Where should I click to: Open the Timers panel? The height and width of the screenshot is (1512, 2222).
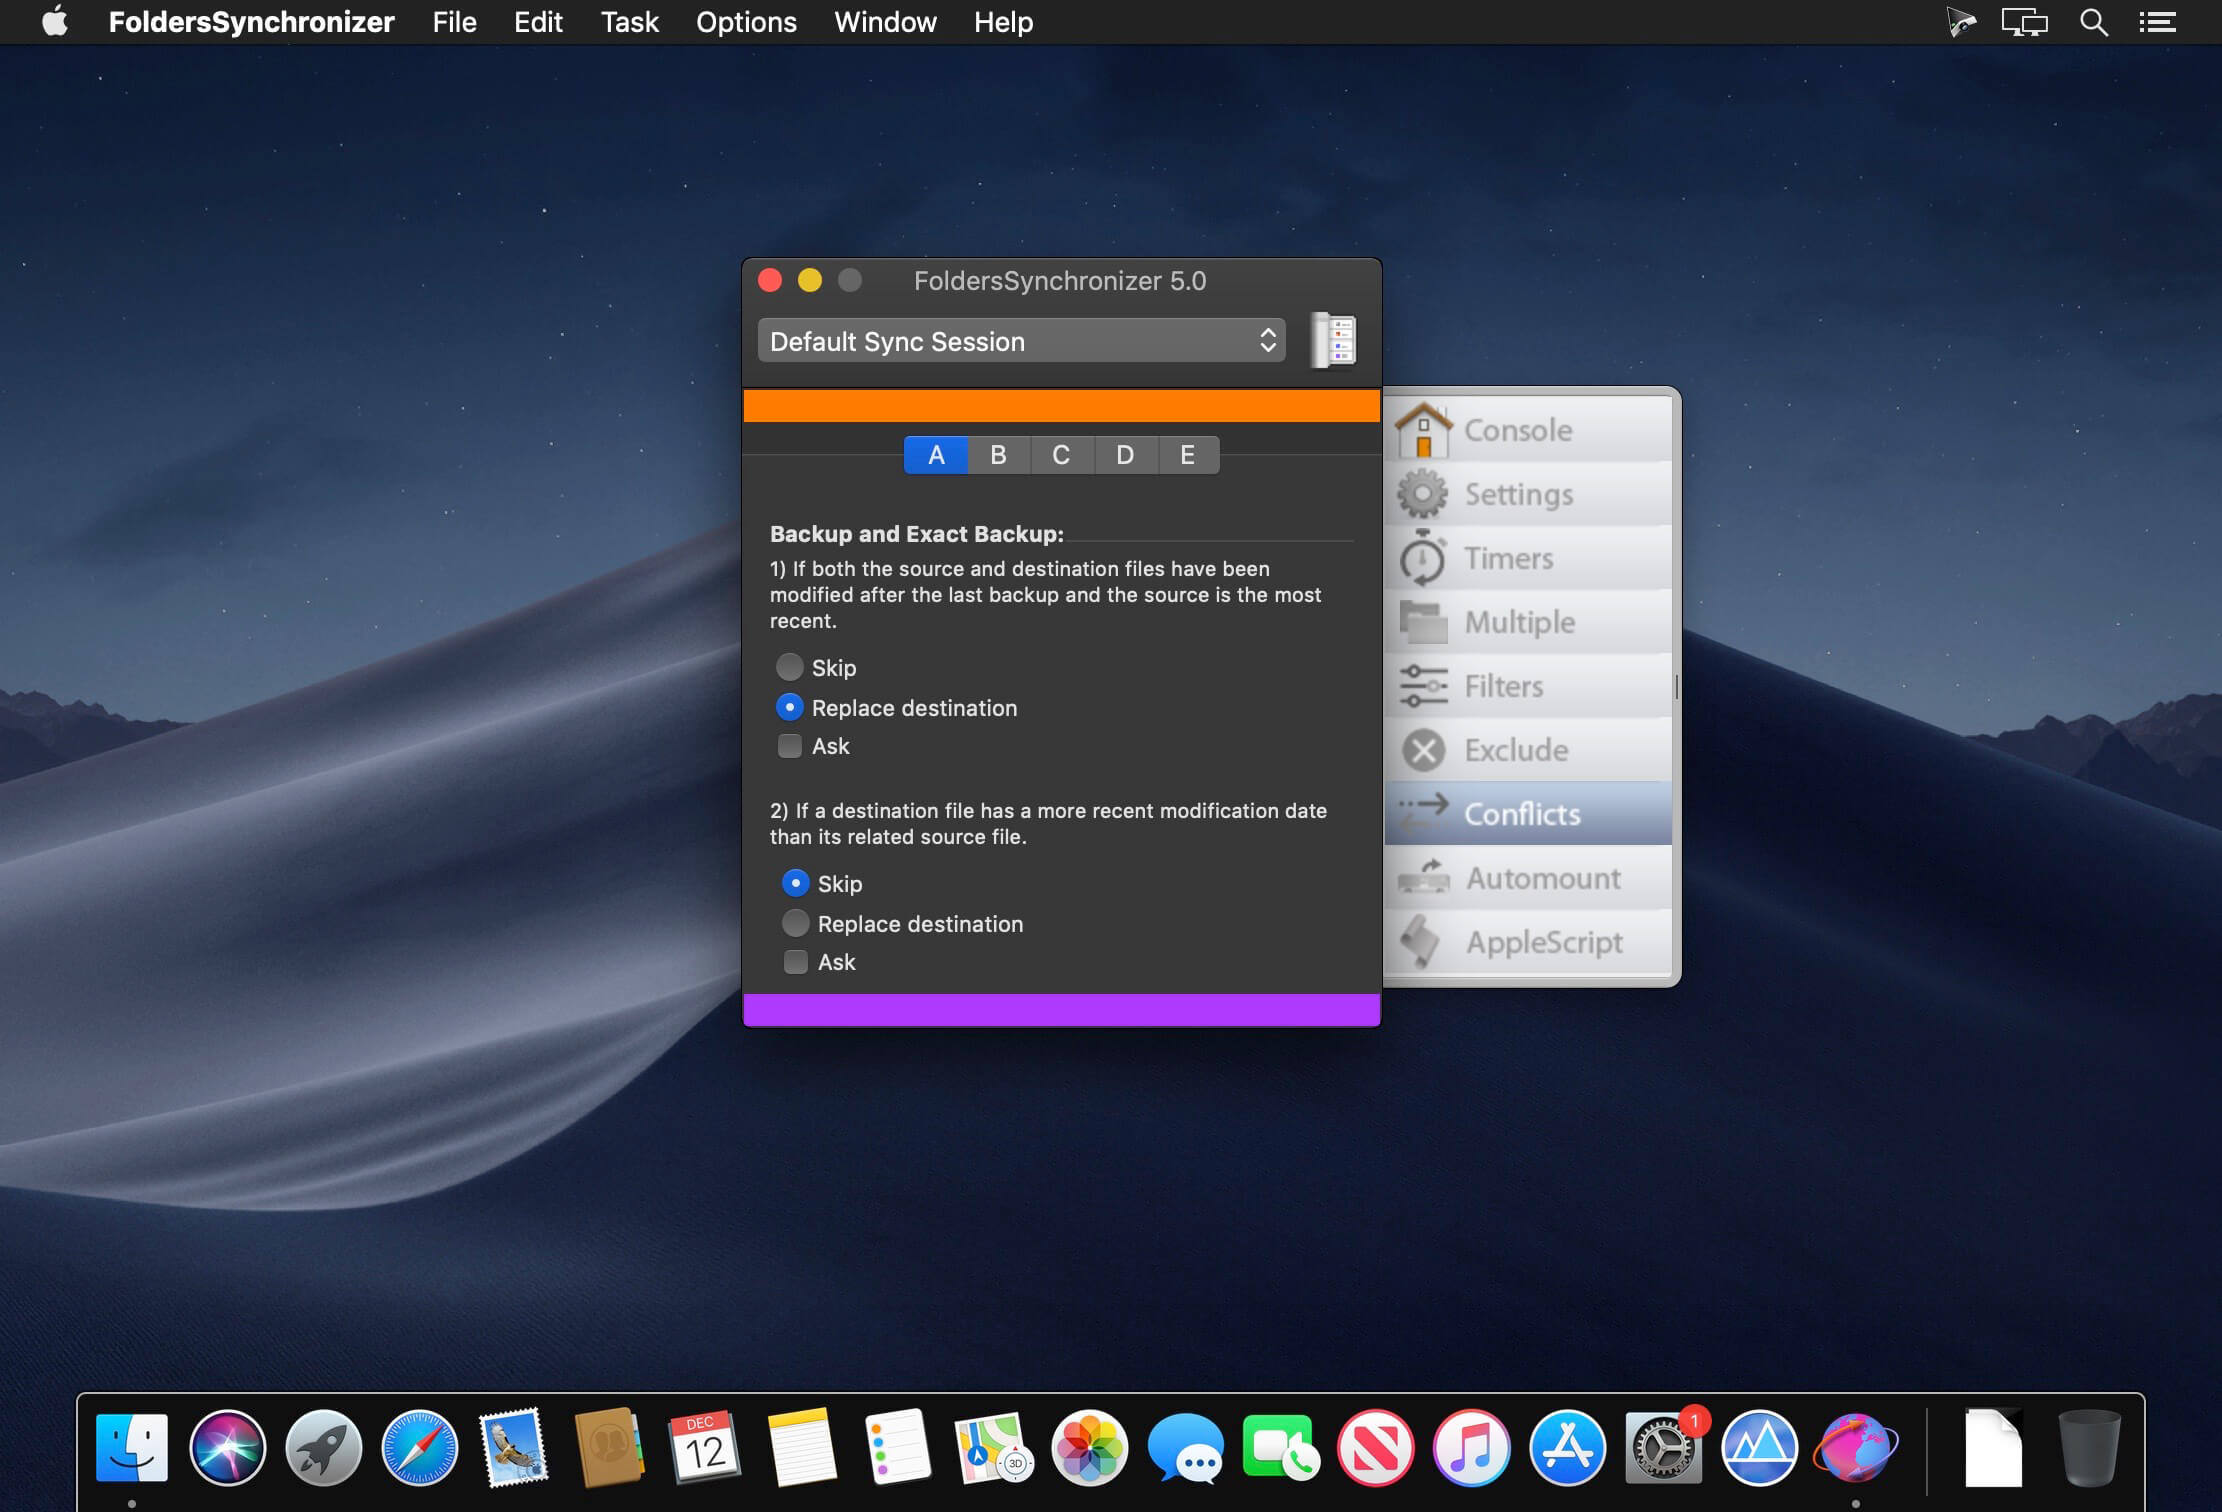coord(1508,557)
